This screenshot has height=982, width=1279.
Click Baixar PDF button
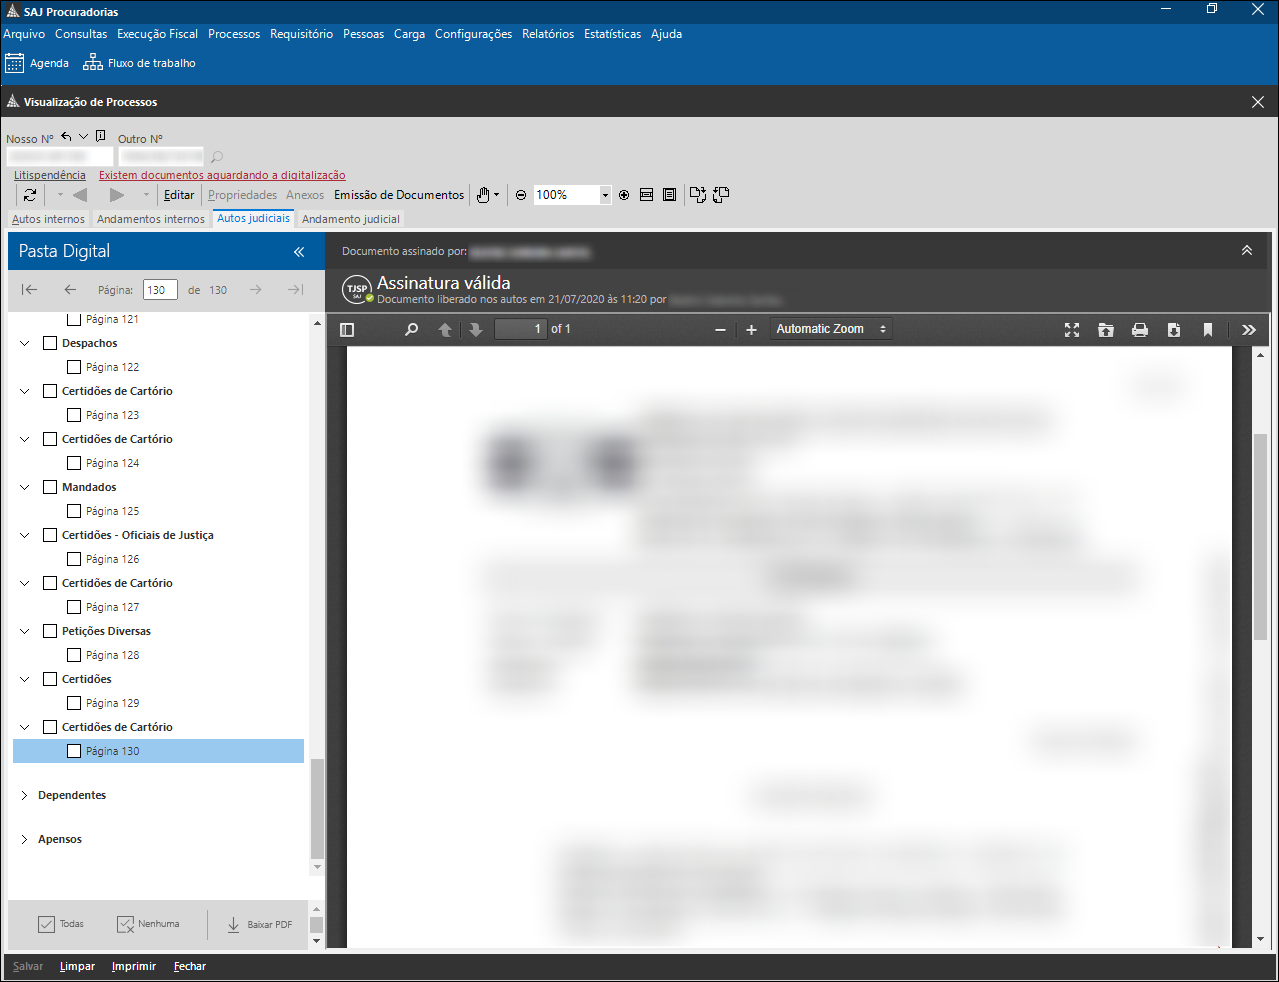(258, 925)
